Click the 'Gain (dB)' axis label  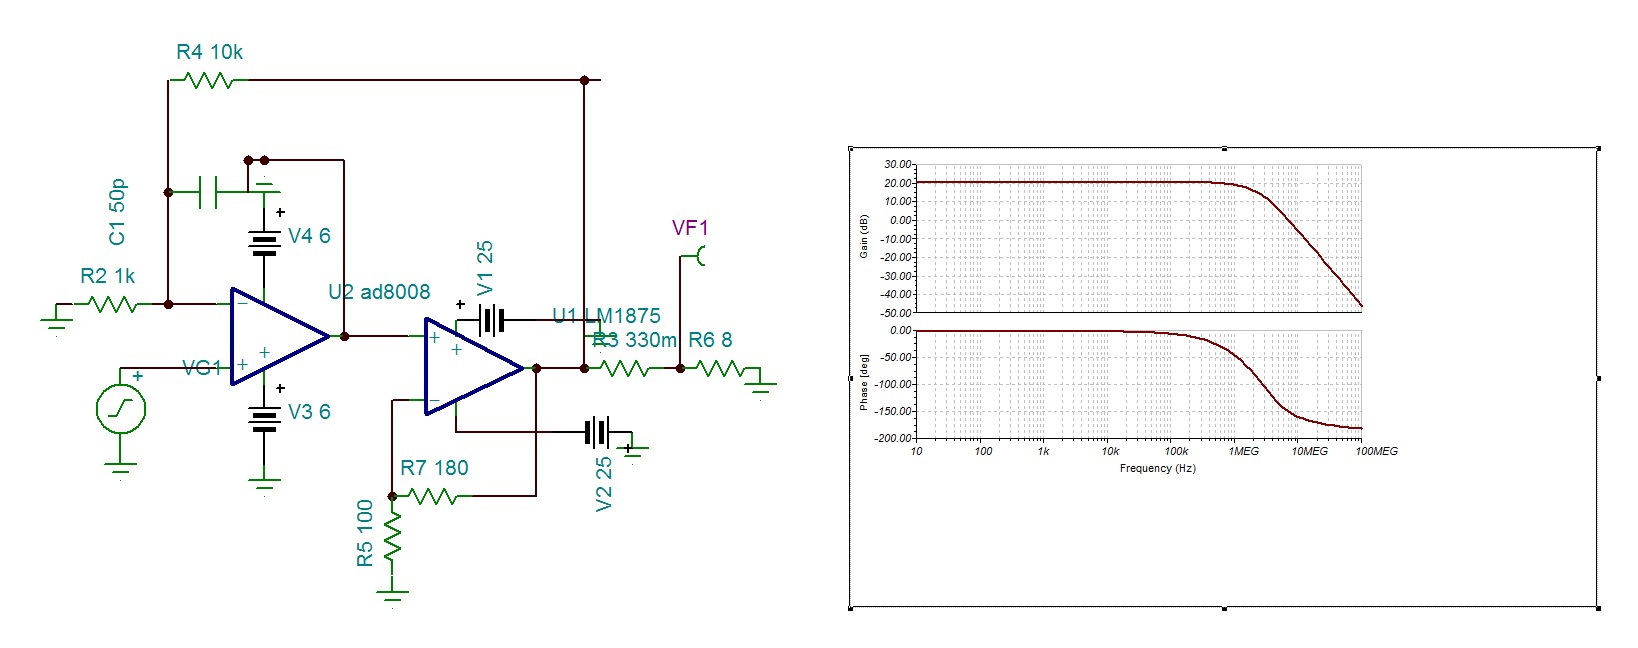coord(864,237)
